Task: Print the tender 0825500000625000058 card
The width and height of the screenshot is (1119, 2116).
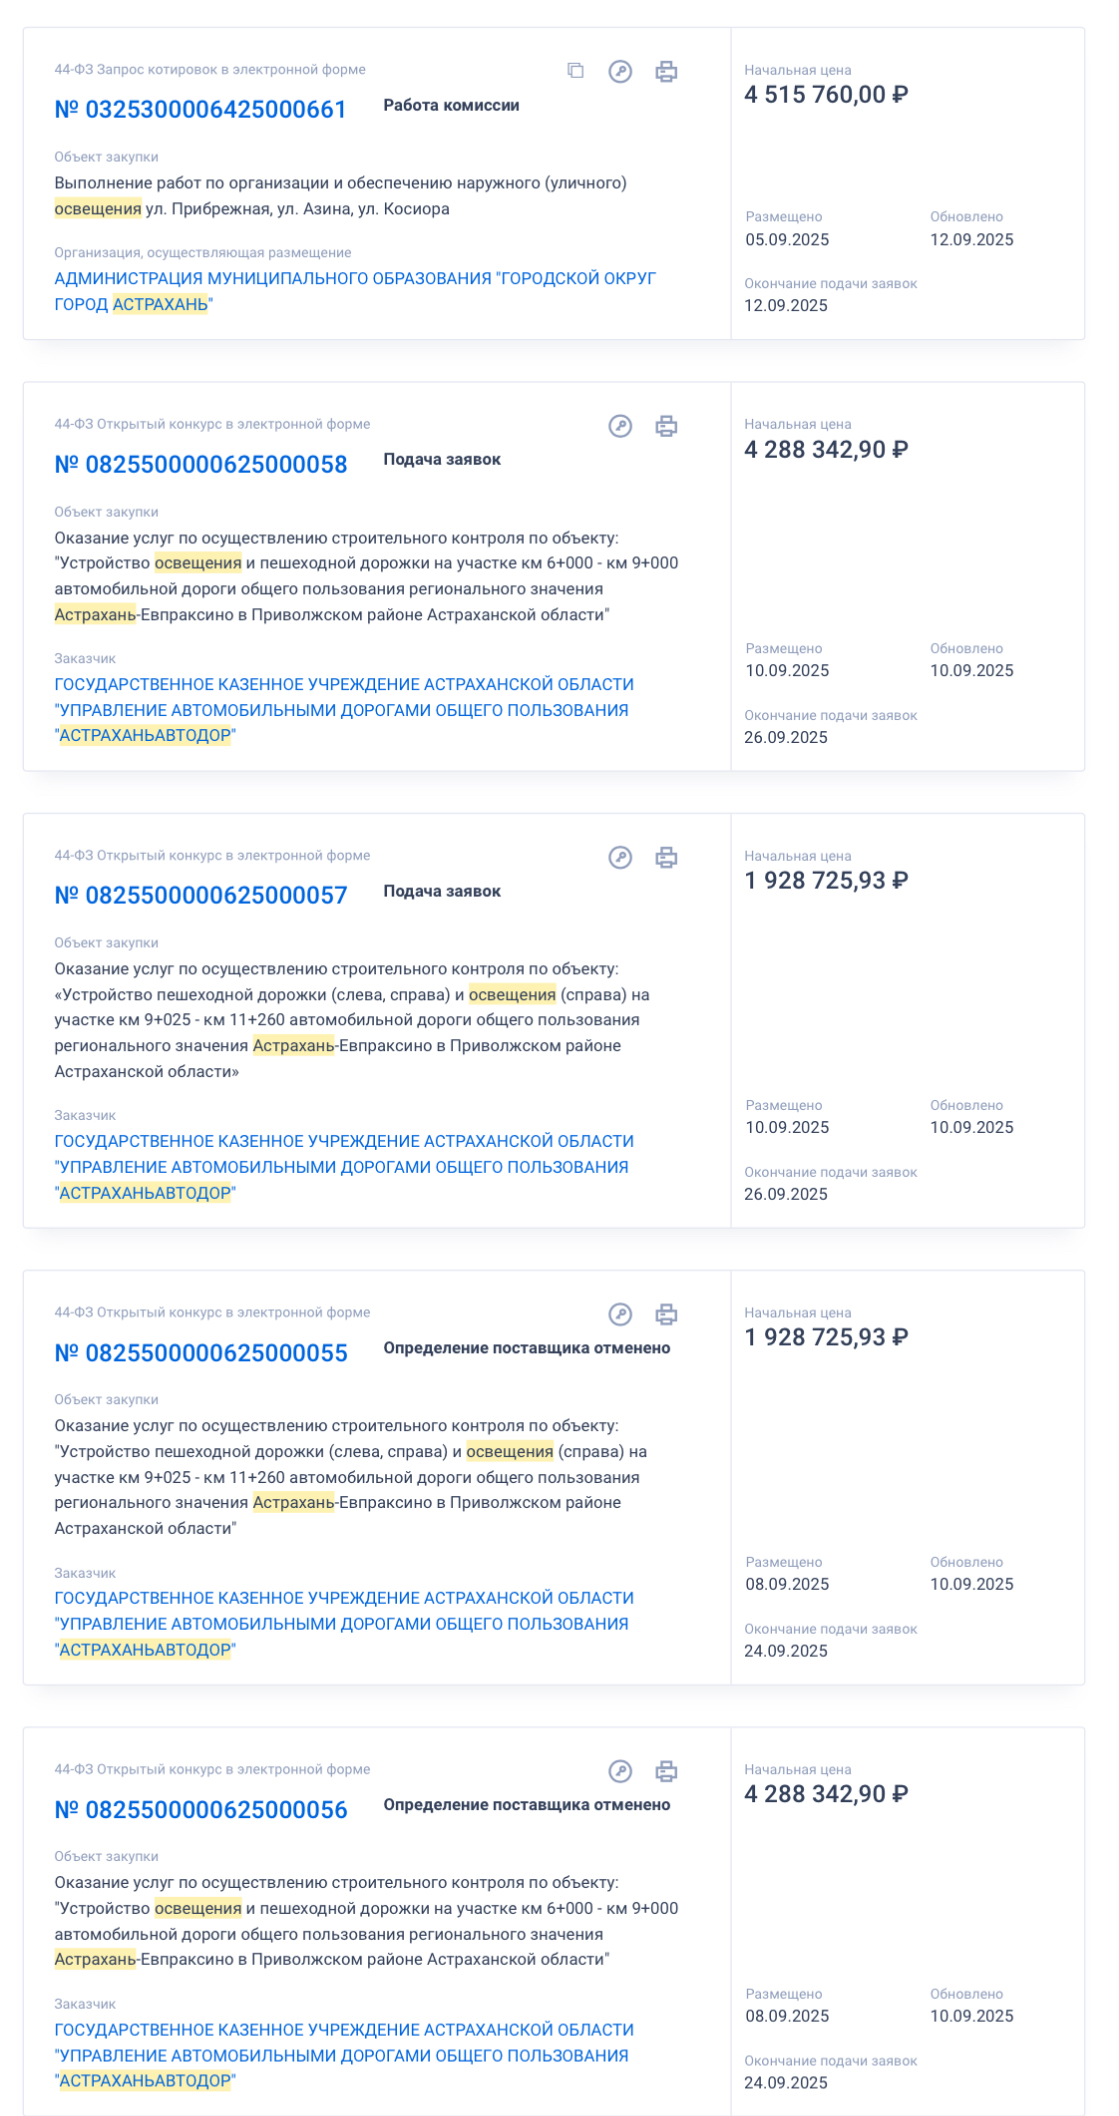Action: tap(666, 426)
